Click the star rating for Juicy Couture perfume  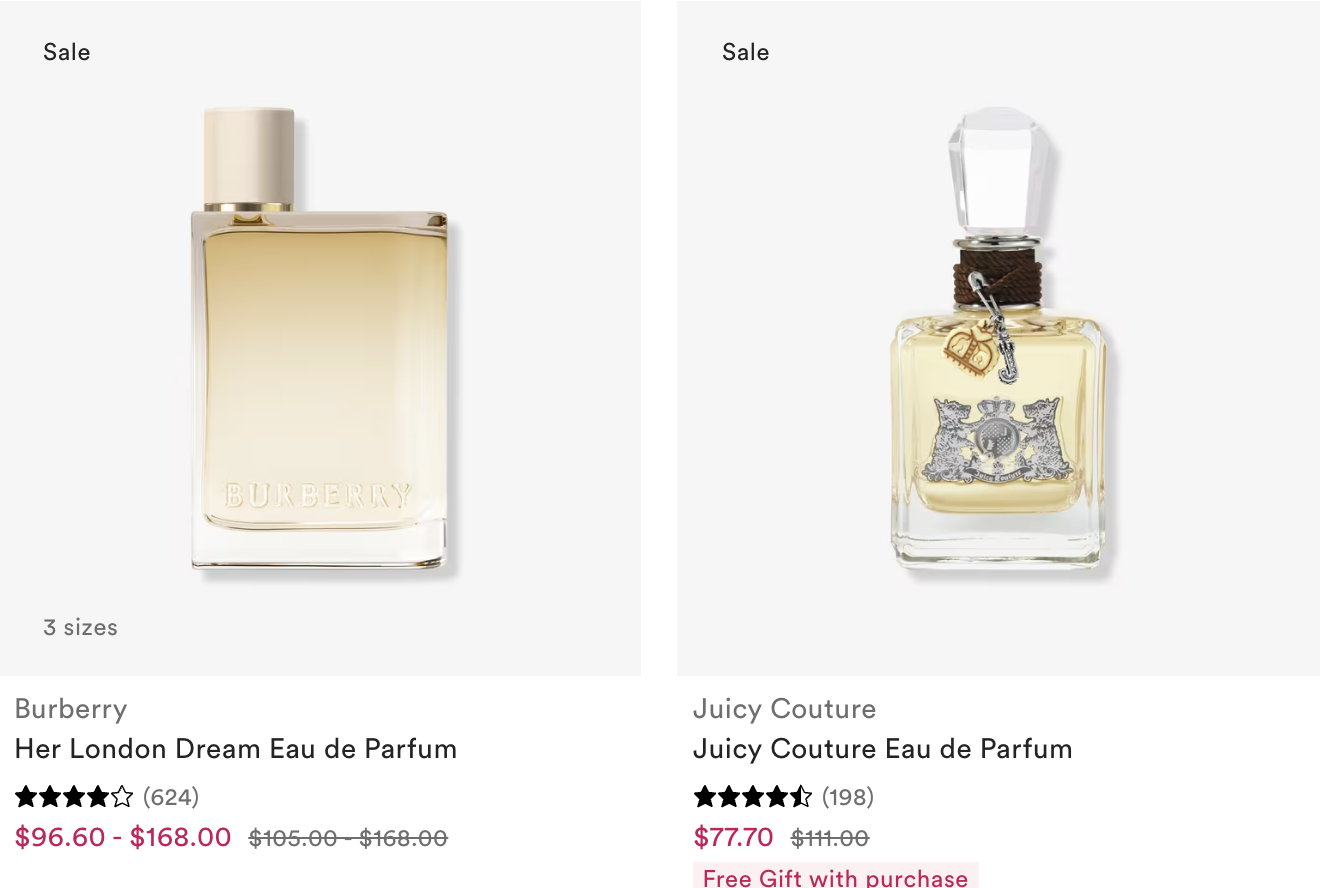752,797
